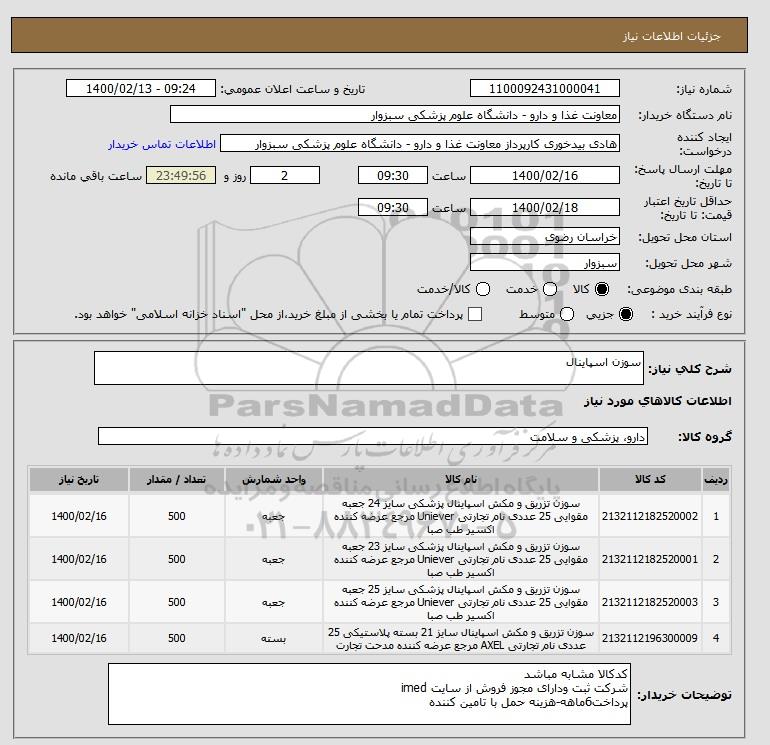Select the خدمت radio button
This screenshot has width=770, height=745.
(x=550, y=289)
